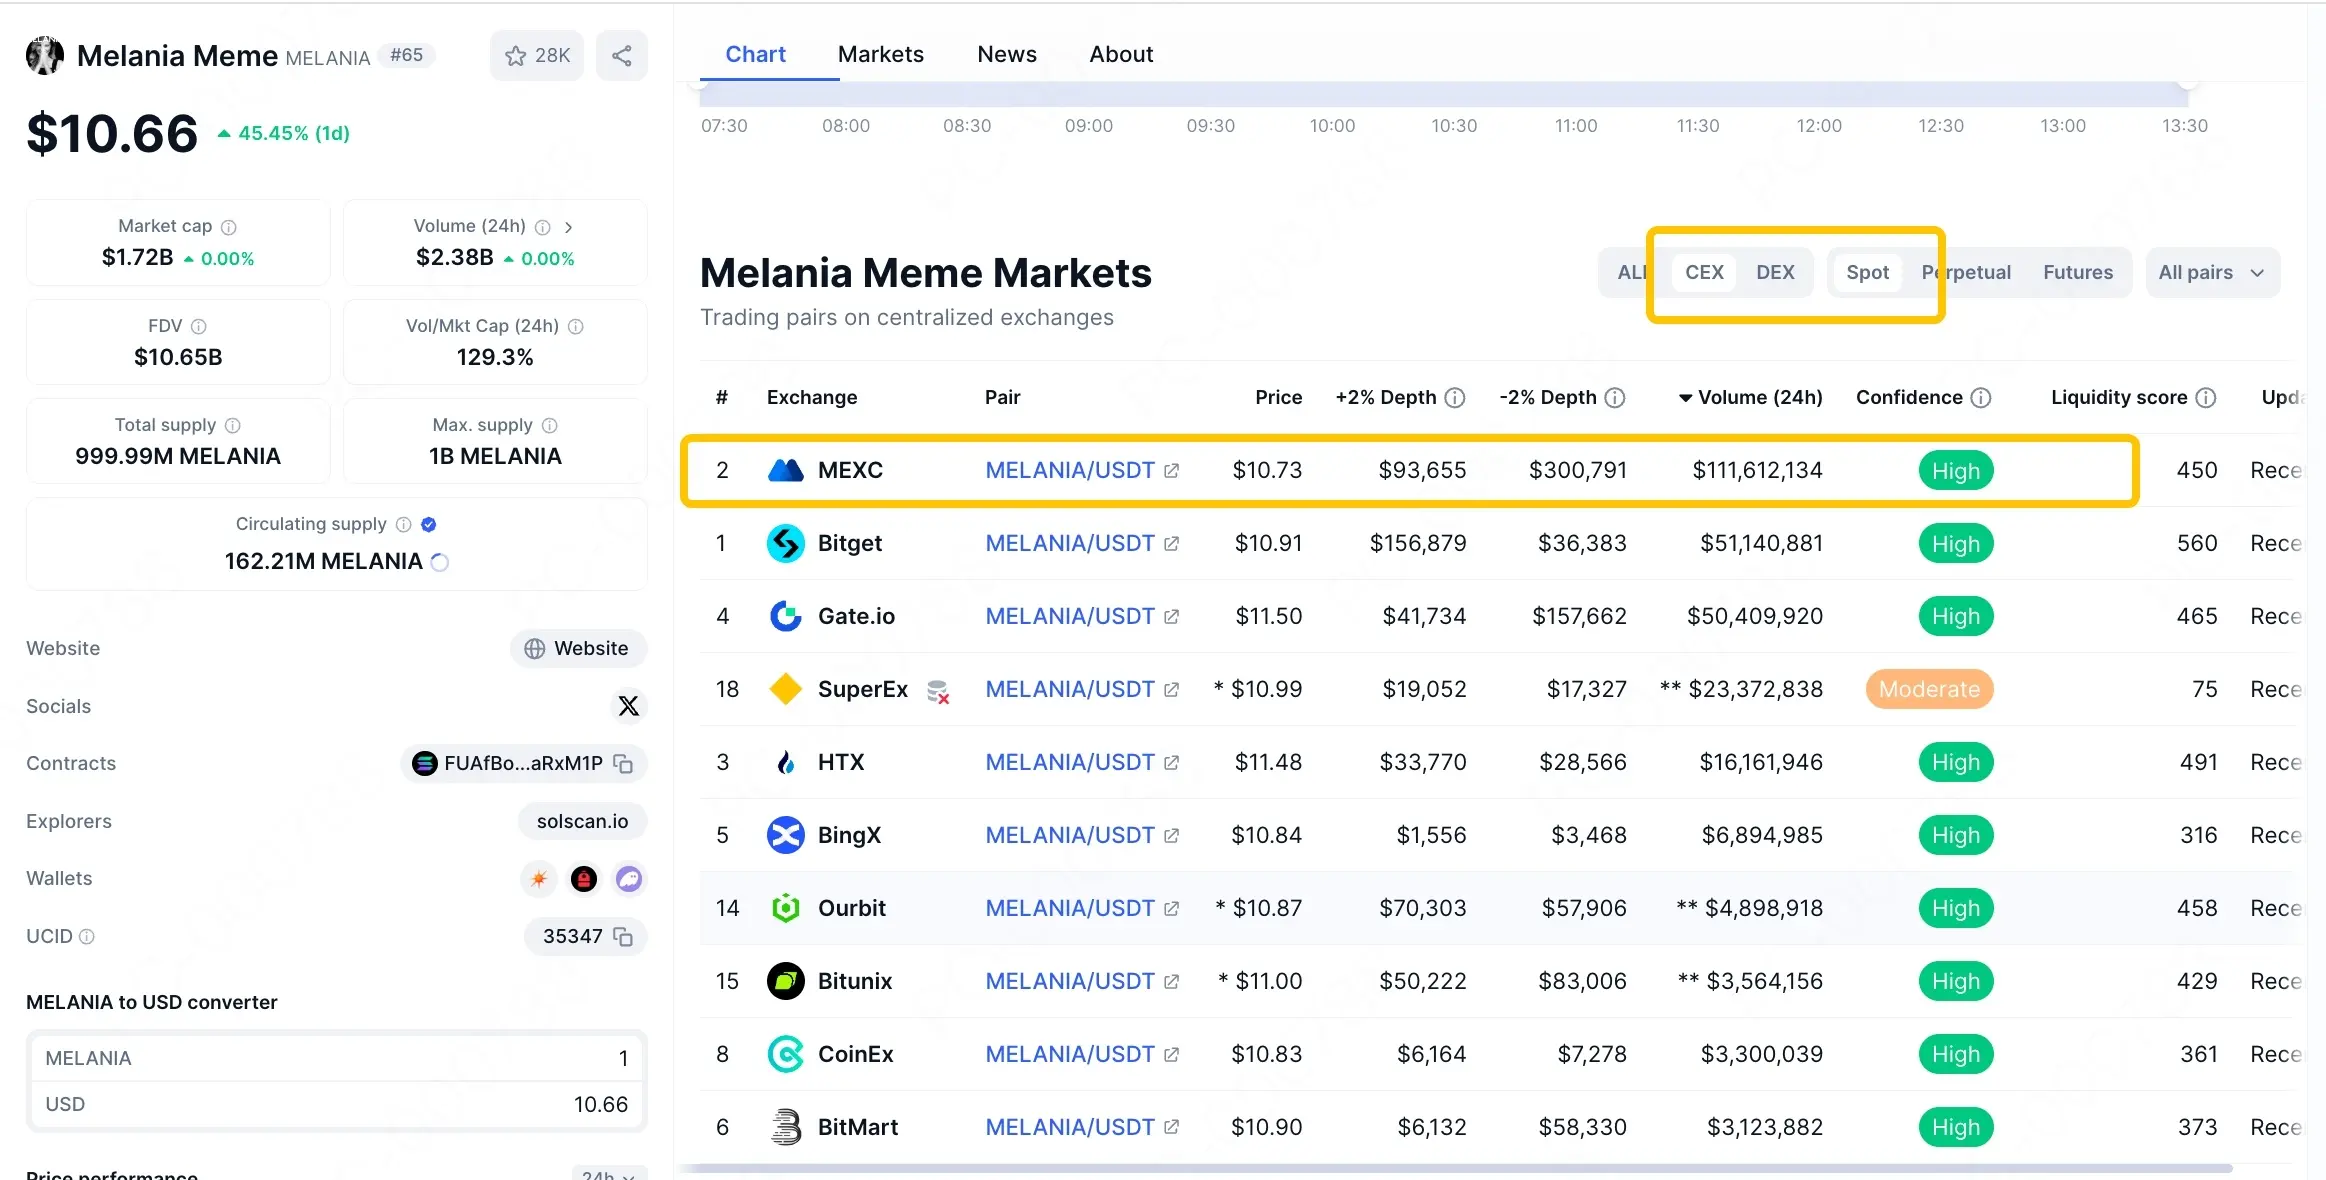Click the external link icon on Bitget's MELANIA/USDT pair
The width and height of the screenshot is (2326, 1180).
click(1171, 543)
